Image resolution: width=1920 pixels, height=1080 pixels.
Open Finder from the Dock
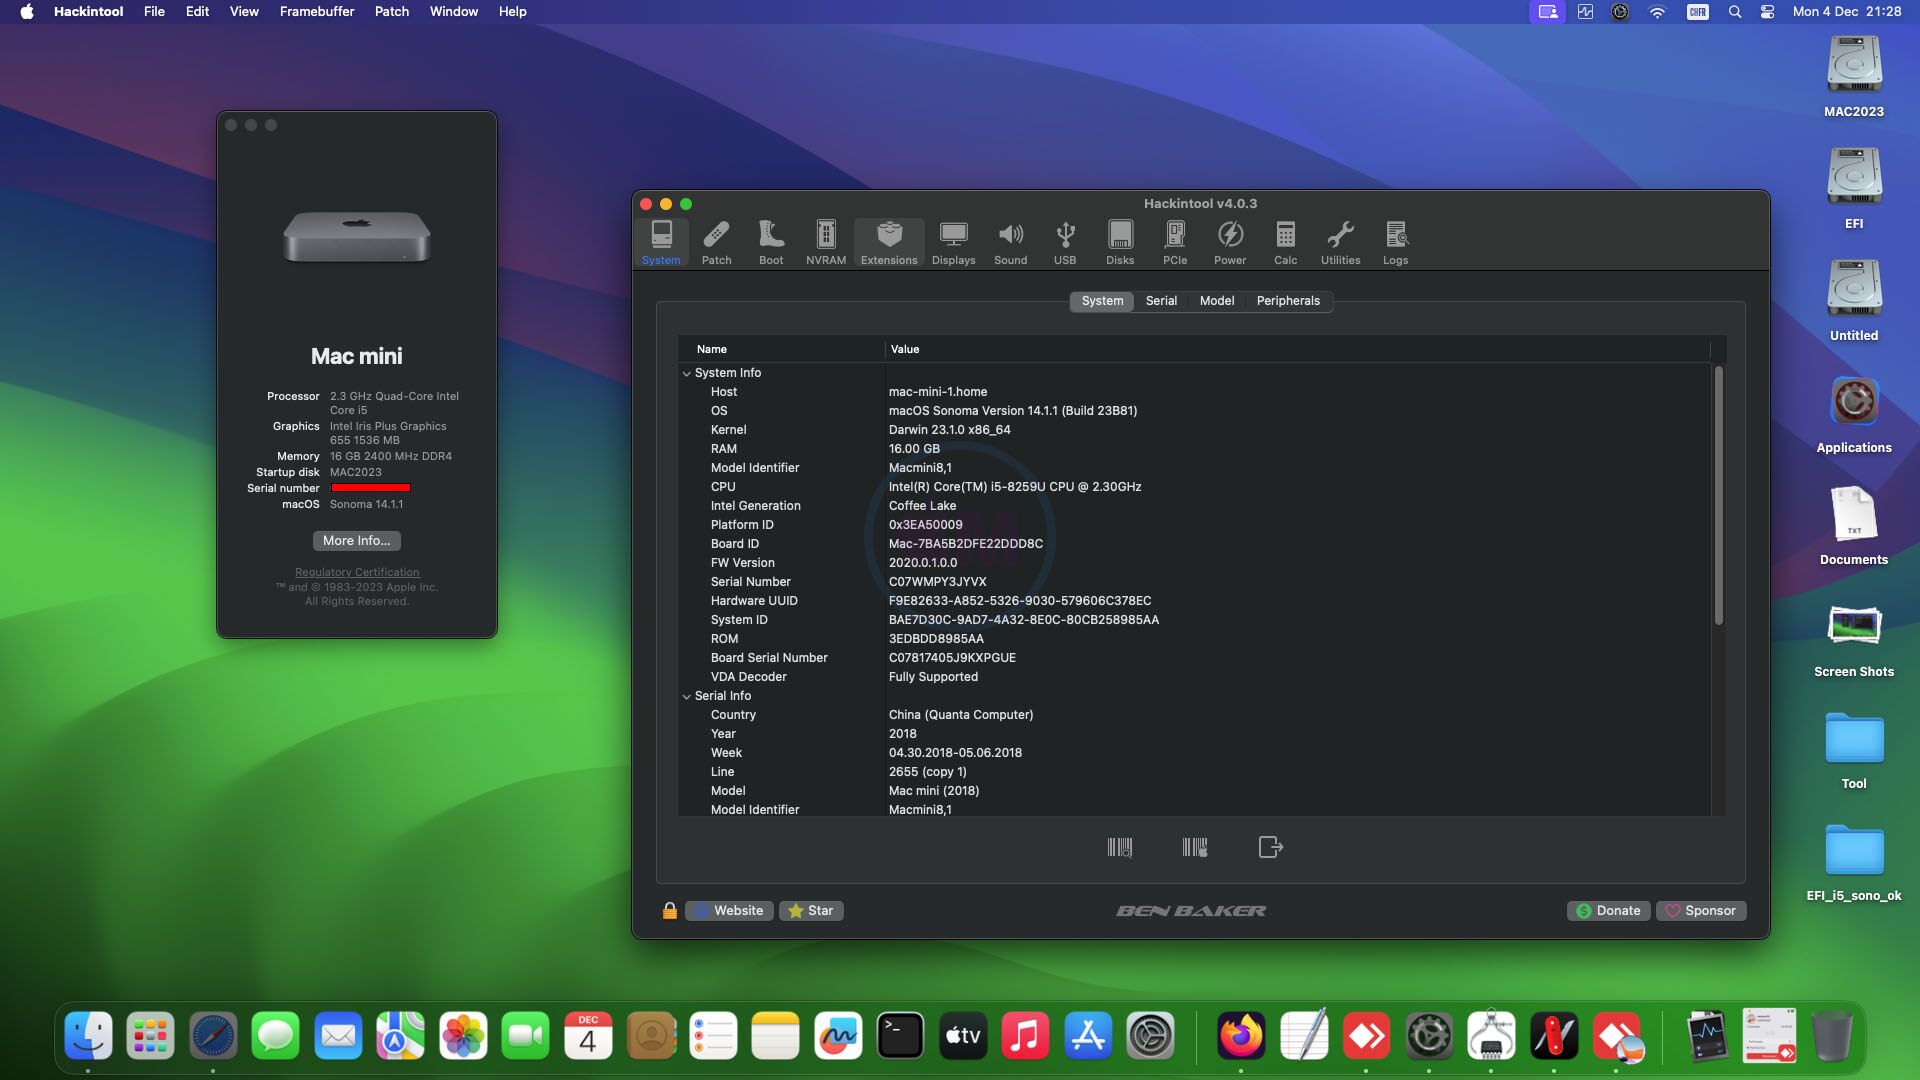88,1036
